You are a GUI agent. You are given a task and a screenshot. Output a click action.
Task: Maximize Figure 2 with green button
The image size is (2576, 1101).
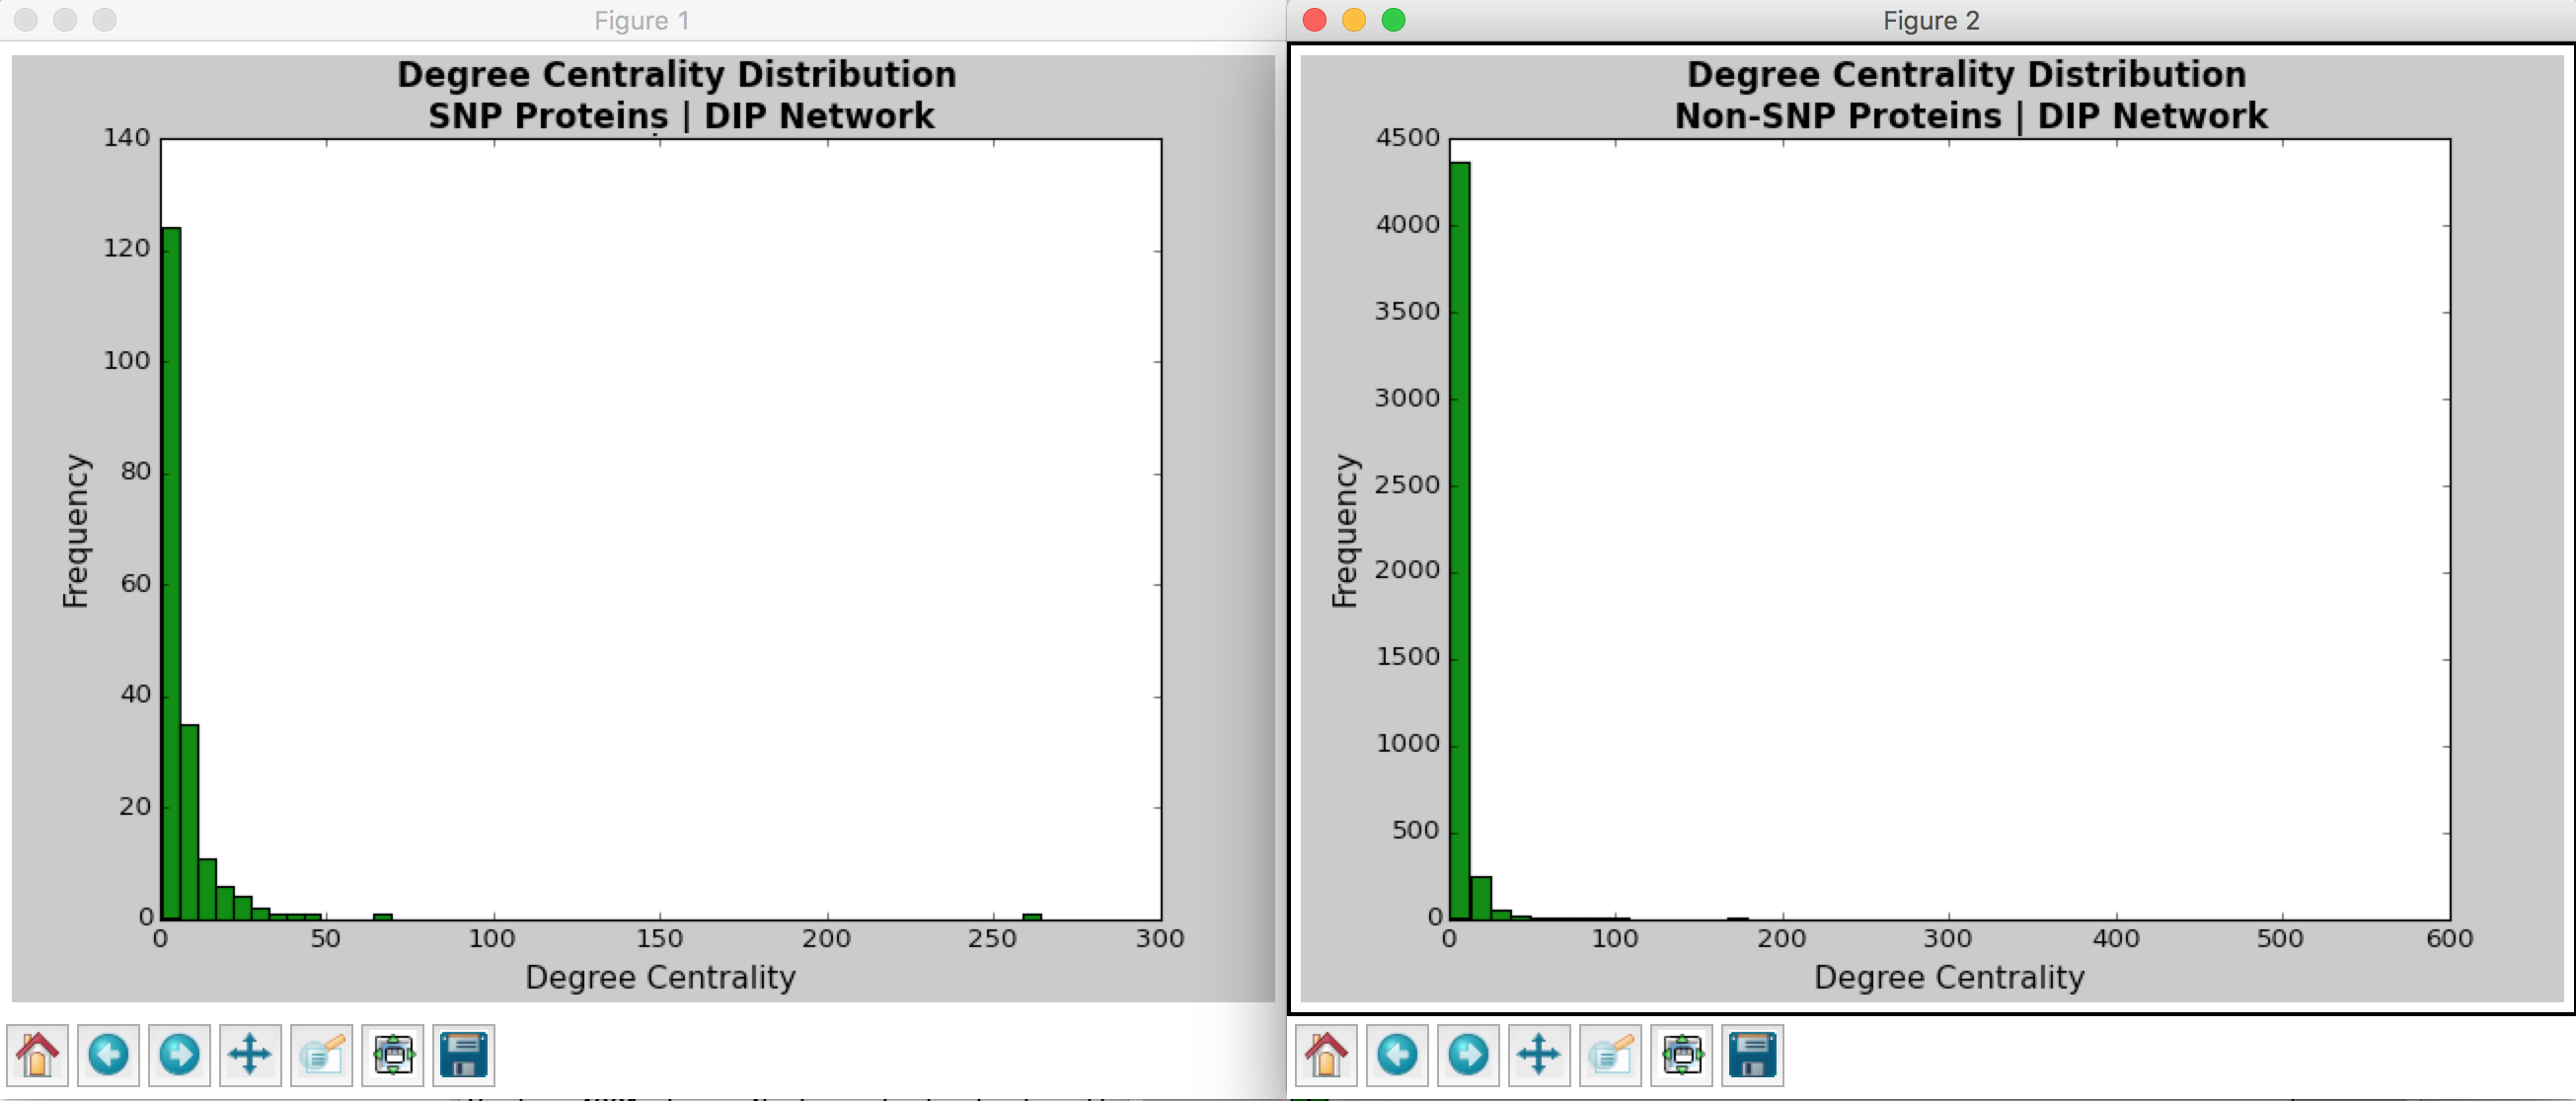point(1393,20)
